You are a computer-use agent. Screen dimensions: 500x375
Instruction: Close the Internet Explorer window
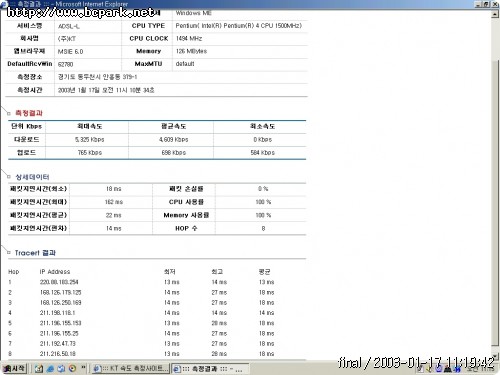(495, 4)
